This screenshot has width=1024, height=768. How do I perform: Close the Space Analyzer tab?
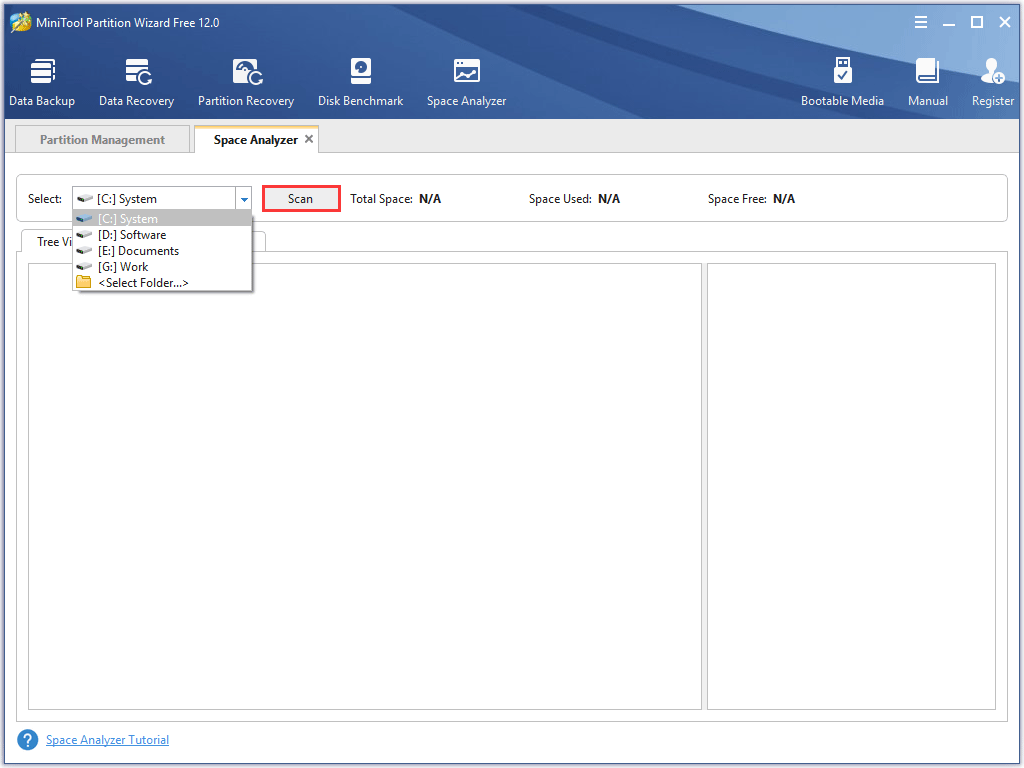[309, 139]
